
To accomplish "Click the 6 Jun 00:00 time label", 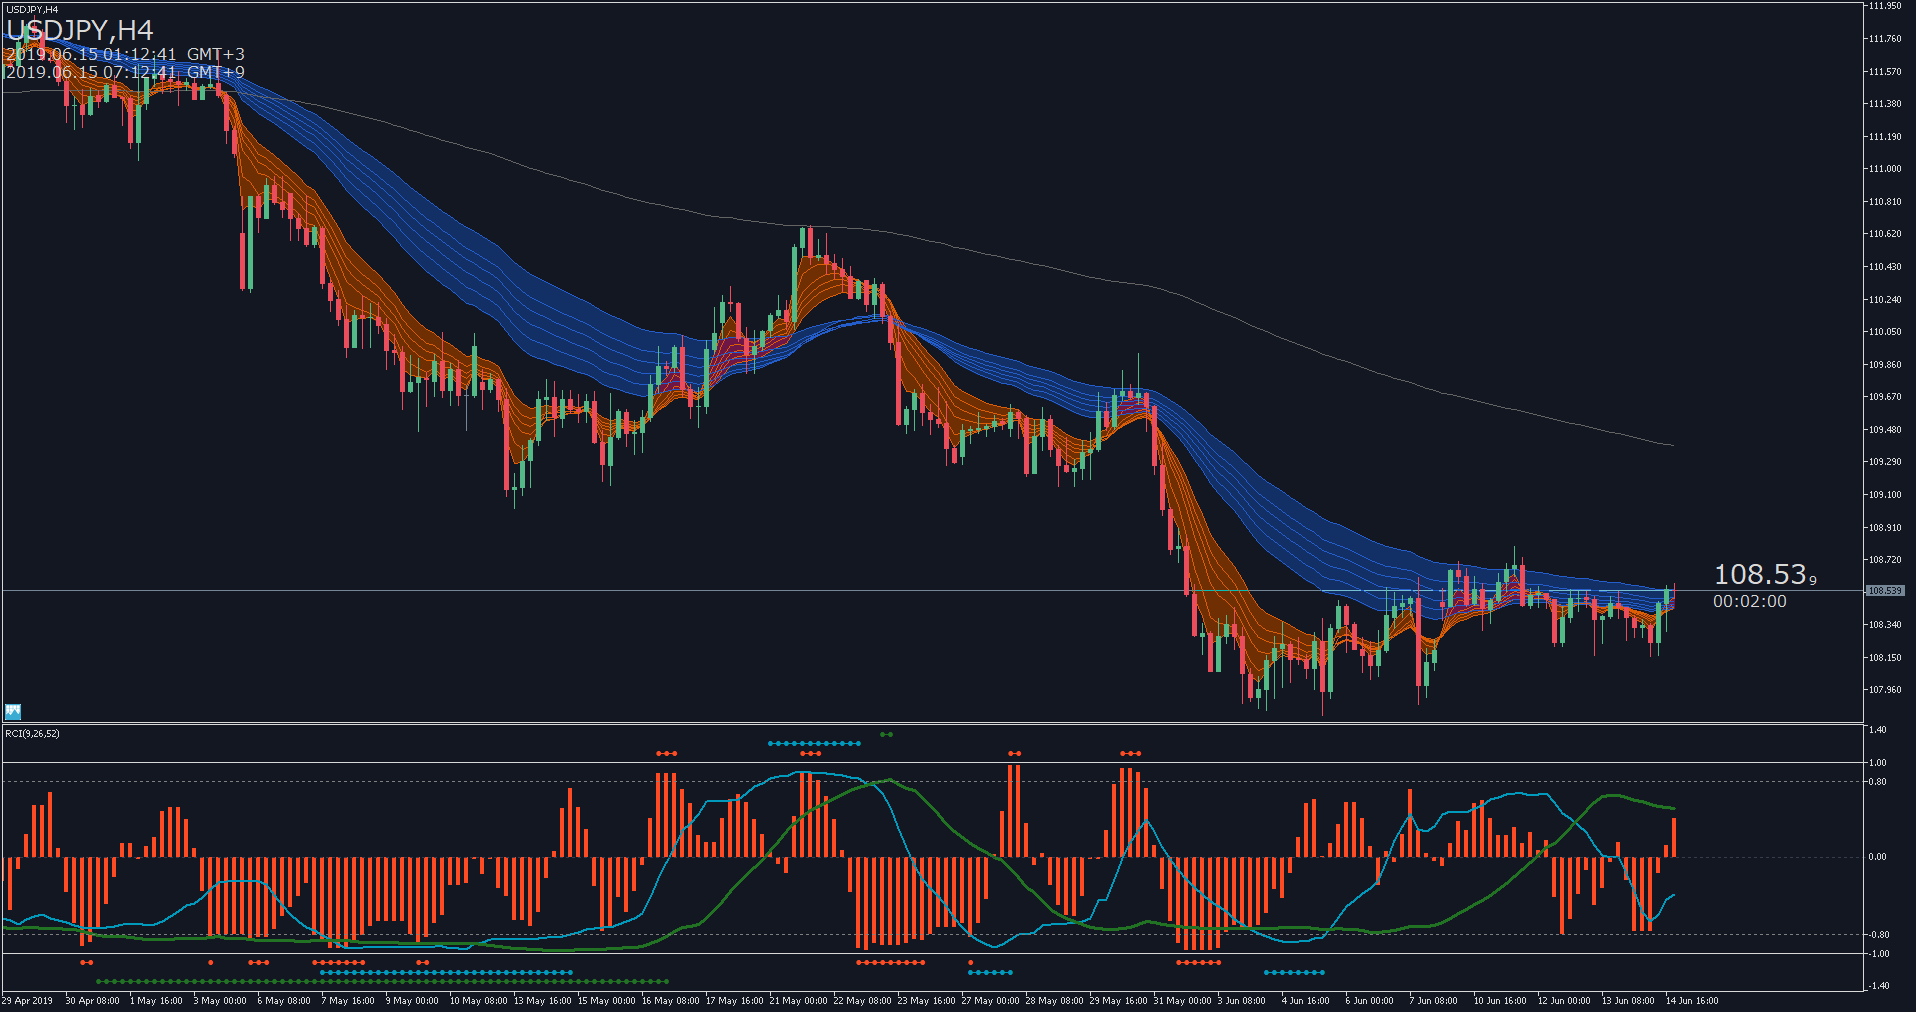I will click(x=1370, y=1001).
